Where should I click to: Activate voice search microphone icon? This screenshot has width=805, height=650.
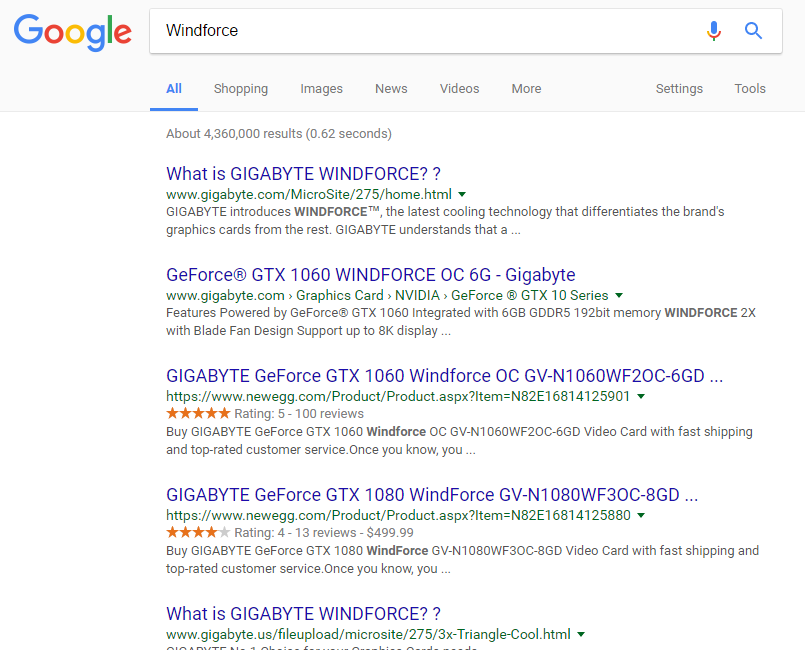[x=713, y=31]
